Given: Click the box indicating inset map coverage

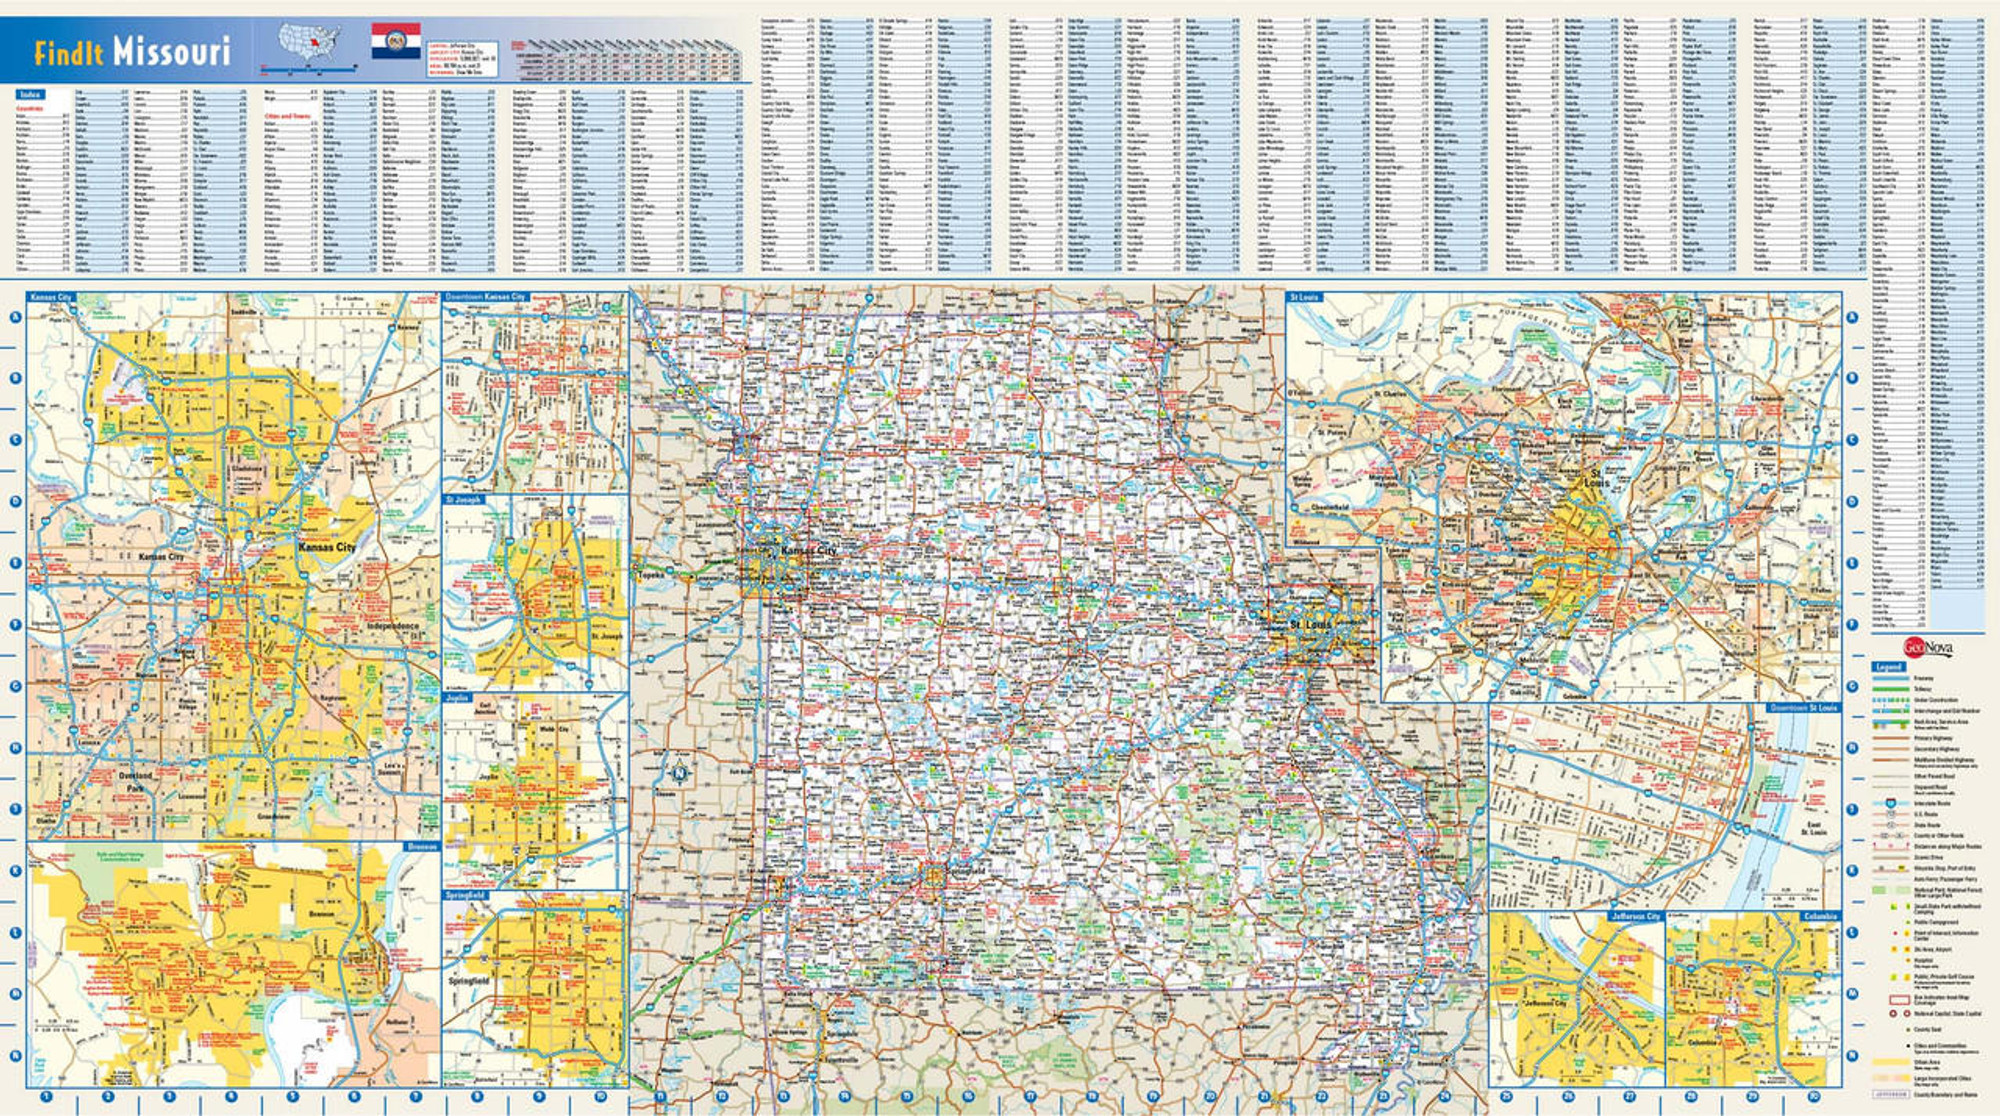Looking at the screenshot, I should click(1898, 999).
